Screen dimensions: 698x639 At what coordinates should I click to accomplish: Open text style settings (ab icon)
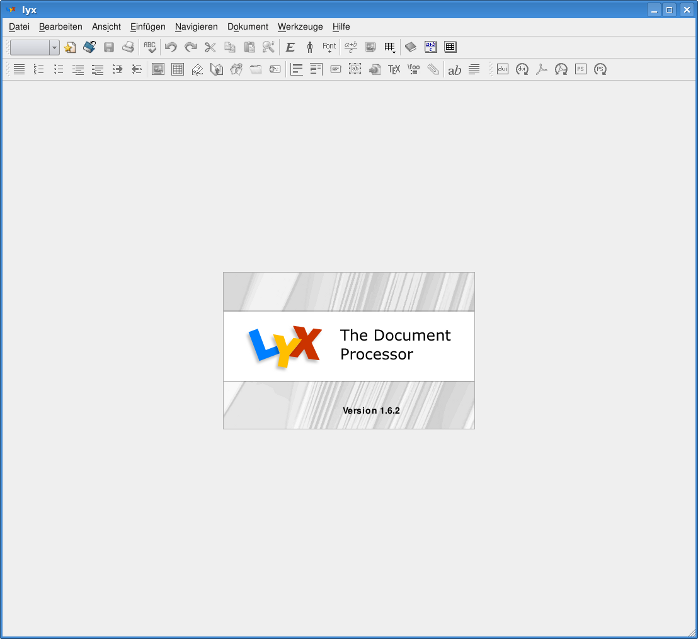click(455, 69)
